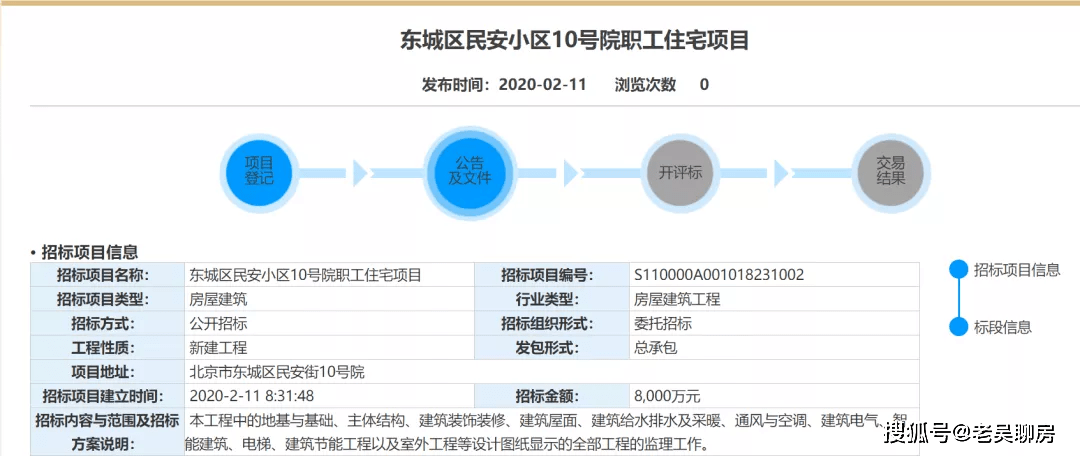Click the 招标项目信息 section heading above table
Viewport: 1080px width, 456px height.
pos(89,252)
